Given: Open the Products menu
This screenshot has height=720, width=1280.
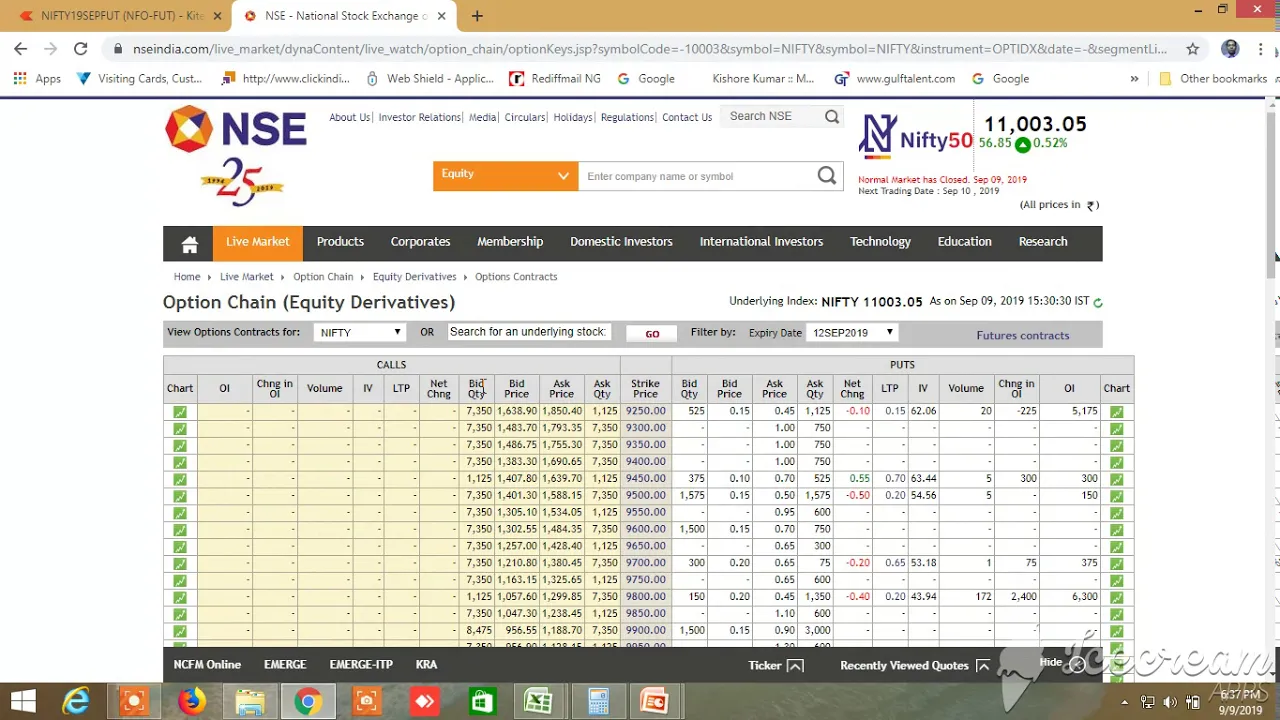Looking at the screenshot, I should pos(340,242).
